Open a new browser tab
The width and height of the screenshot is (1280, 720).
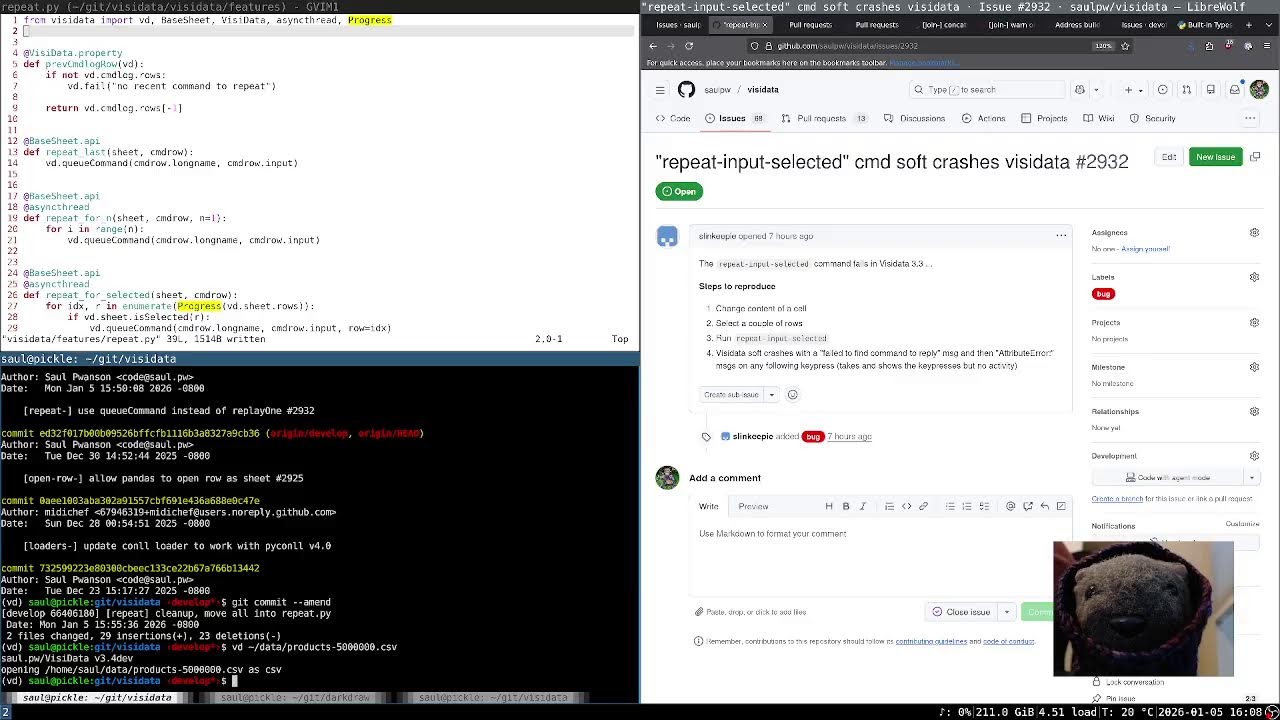pos(1249,24)
